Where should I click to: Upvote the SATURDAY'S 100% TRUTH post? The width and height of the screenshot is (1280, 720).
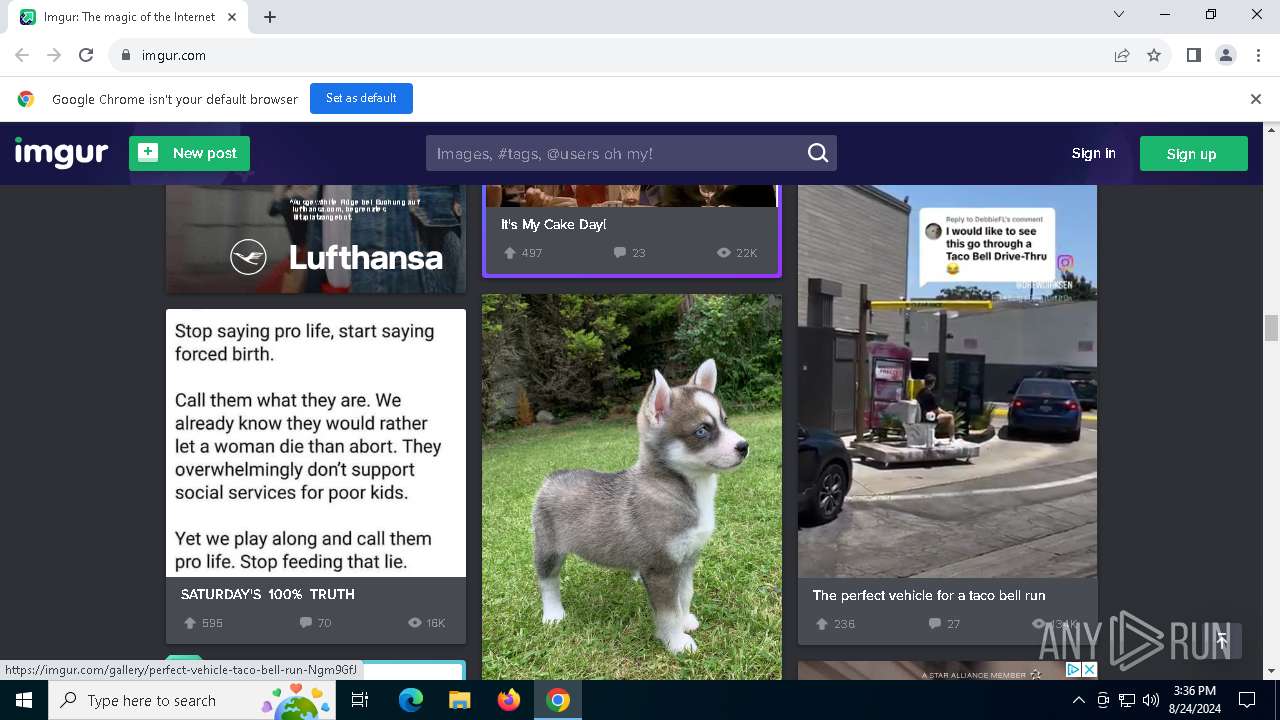[x=190, y=623]
